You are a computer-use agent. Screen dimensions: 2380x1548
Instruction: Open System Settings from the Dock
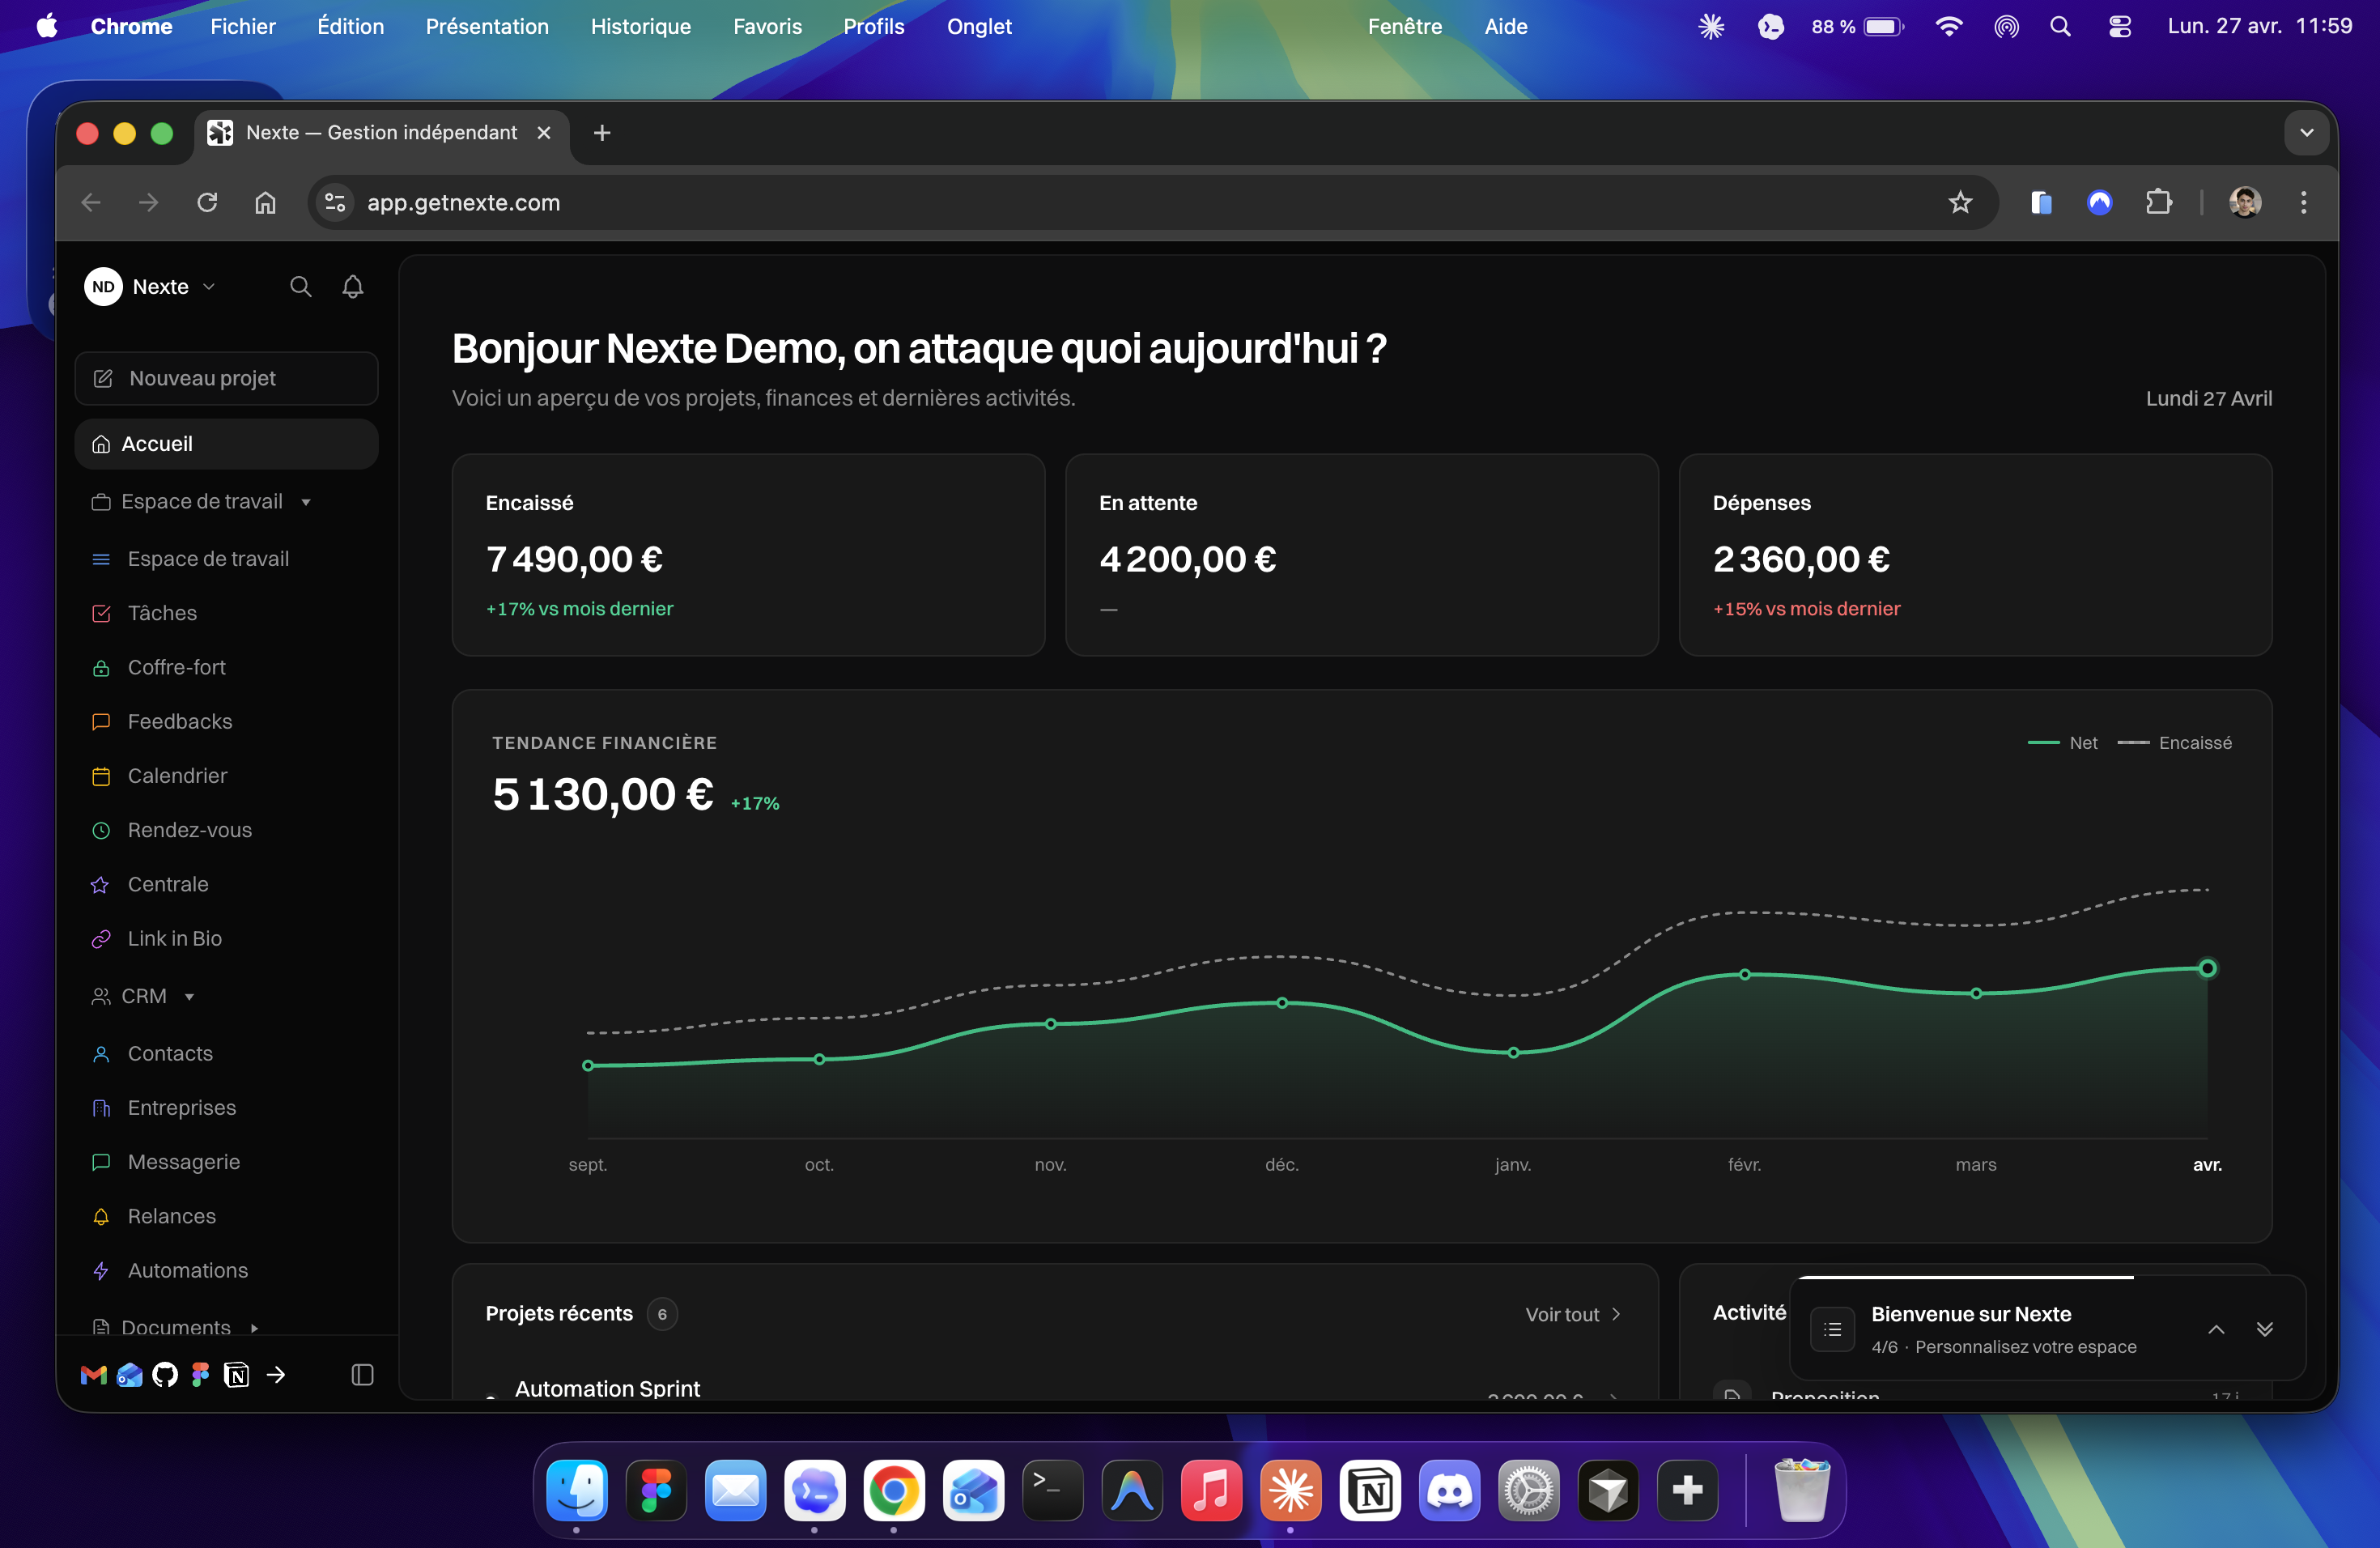1529,1490
